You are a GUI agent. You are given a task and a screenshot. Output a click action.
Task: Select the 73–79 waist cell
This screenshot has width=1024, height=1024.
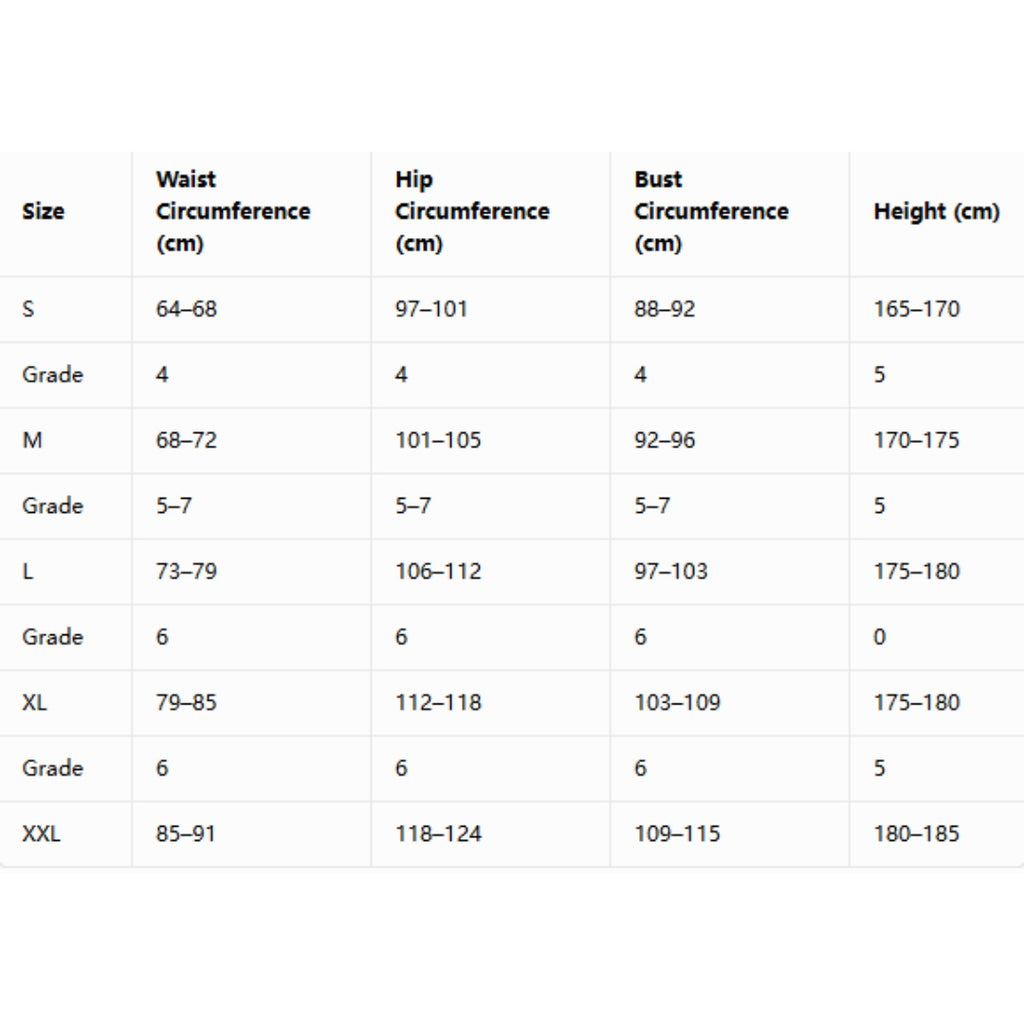pyautogui.click(x=186, y=571)
